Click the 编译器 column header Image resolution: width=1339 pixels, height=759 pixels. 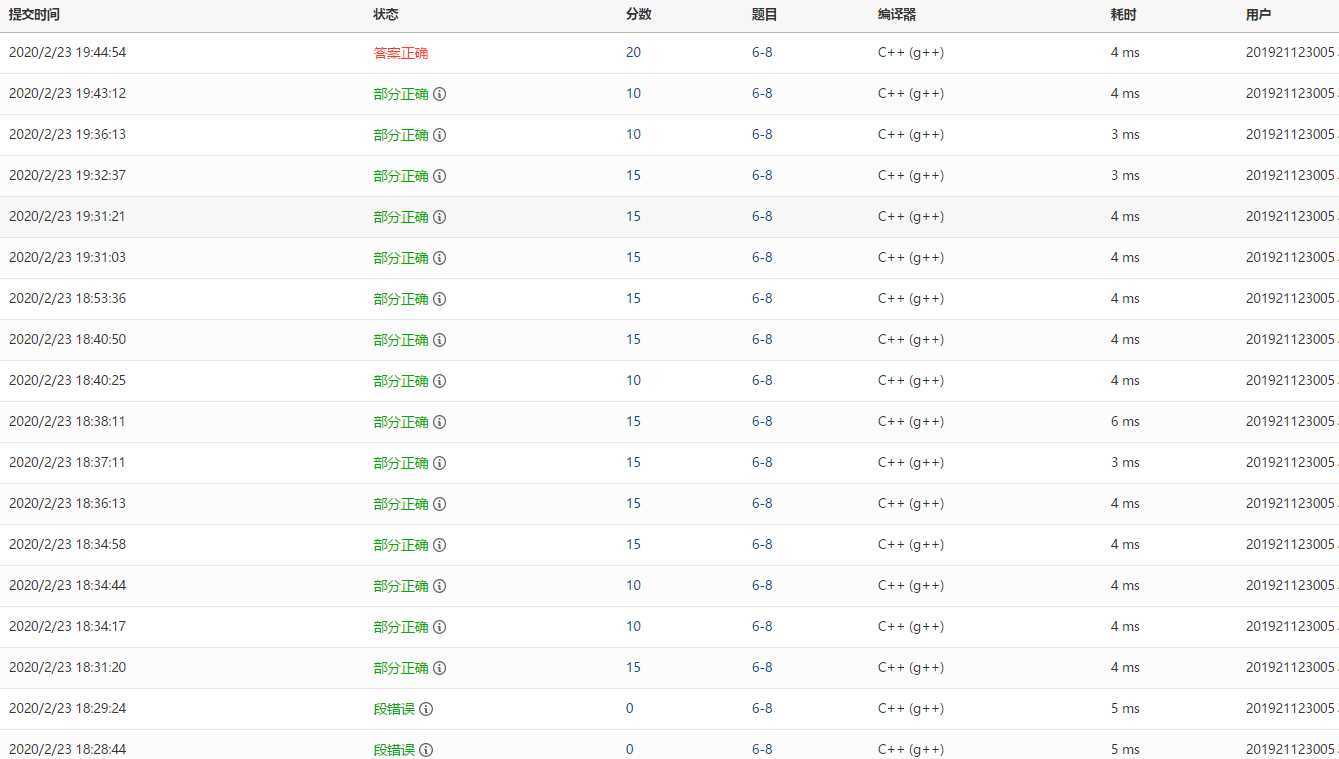click(897, 15)
